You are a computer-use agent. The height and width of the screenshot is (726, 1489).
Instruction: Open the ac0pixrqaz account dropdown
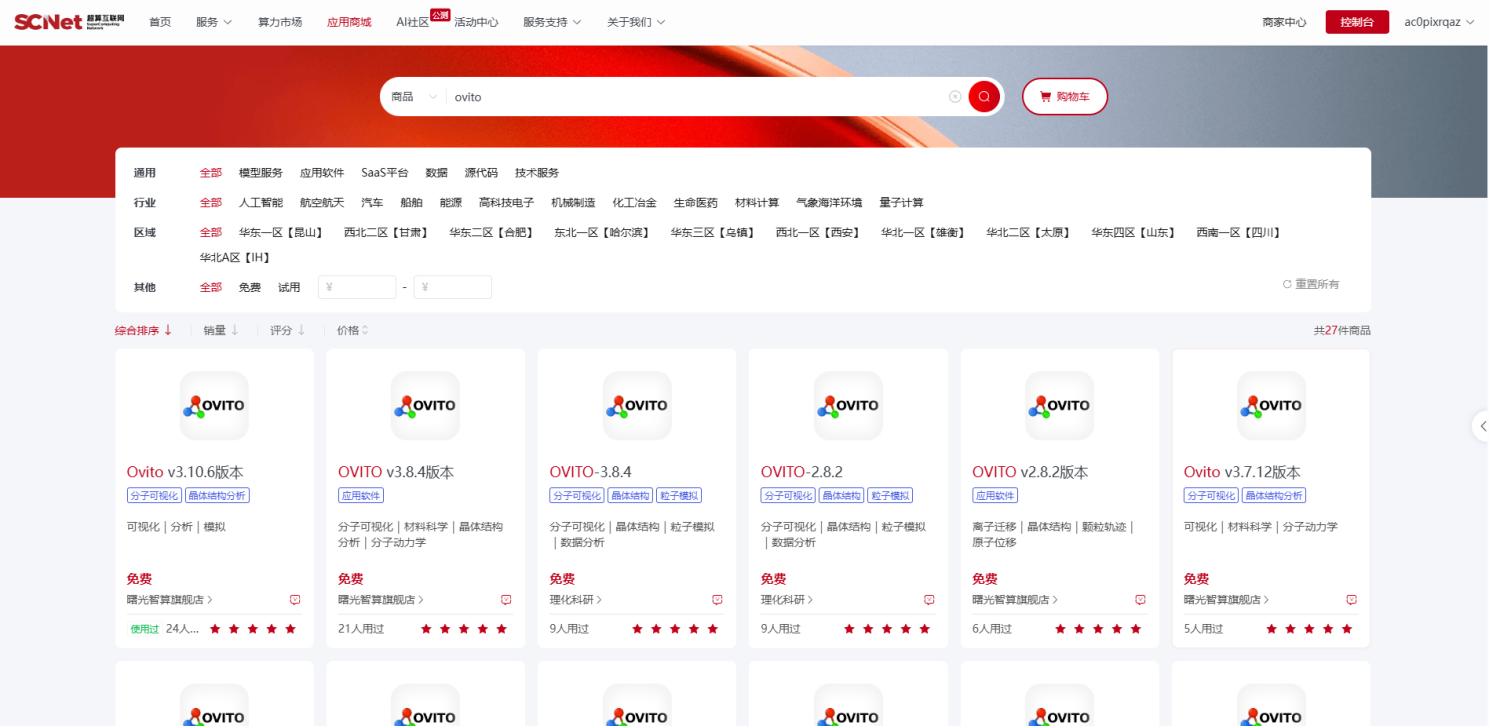pyautogui.click(x=1439, y=22)
